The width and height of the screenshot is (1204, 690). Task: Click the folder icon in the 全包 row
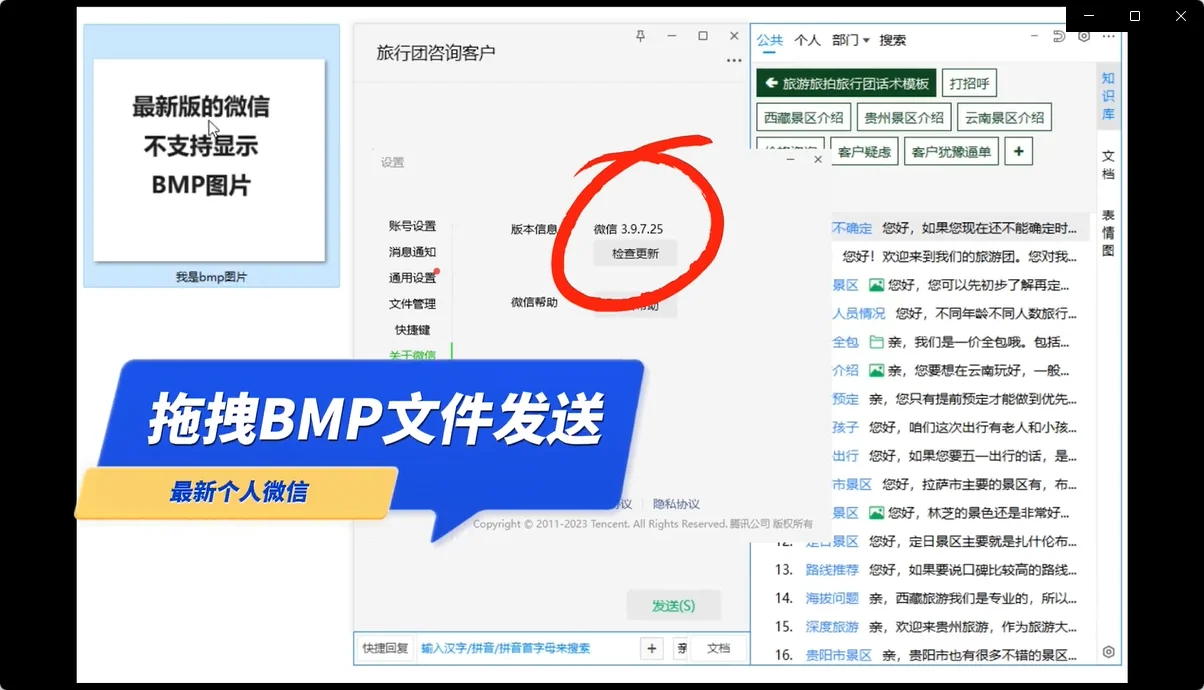[876, 342]
